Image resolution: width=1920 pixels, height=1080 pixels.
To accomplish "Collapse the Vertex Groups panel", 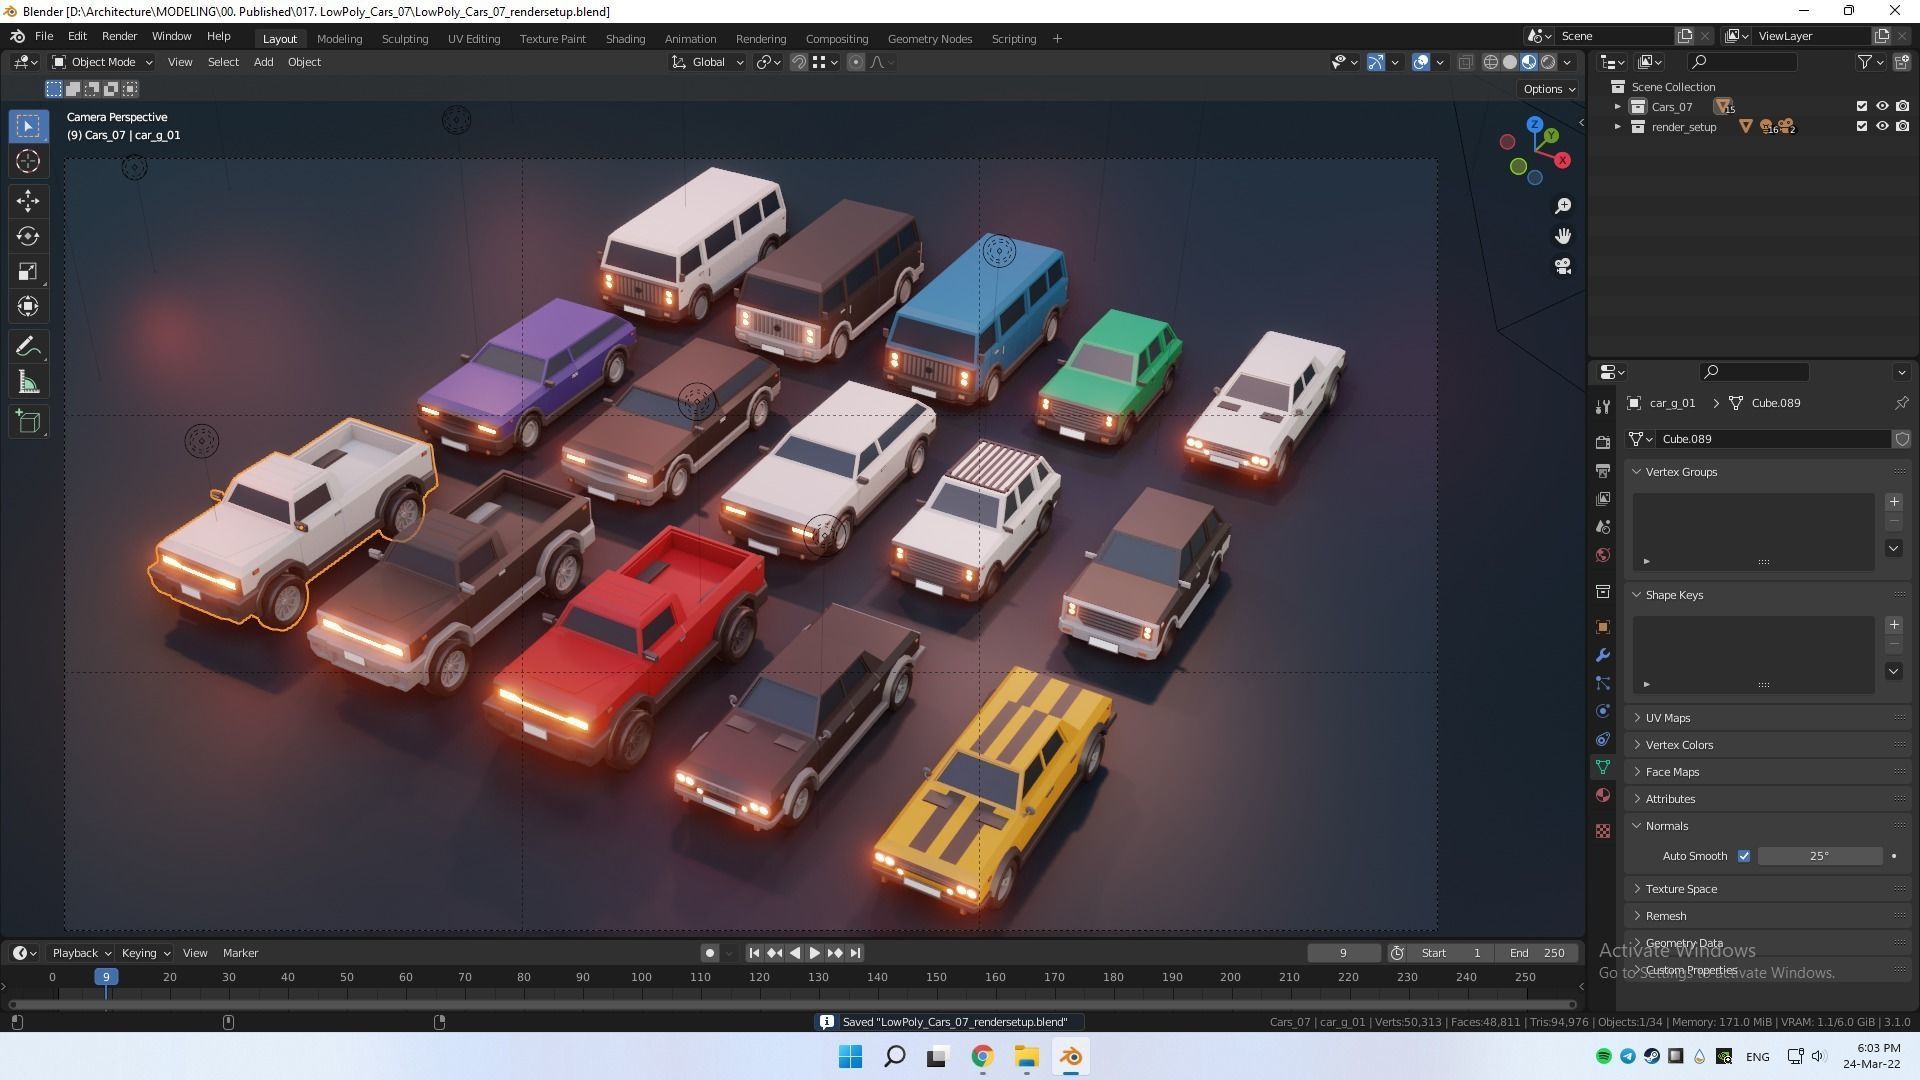I will pyautogui.click(x=1768, y=472).
